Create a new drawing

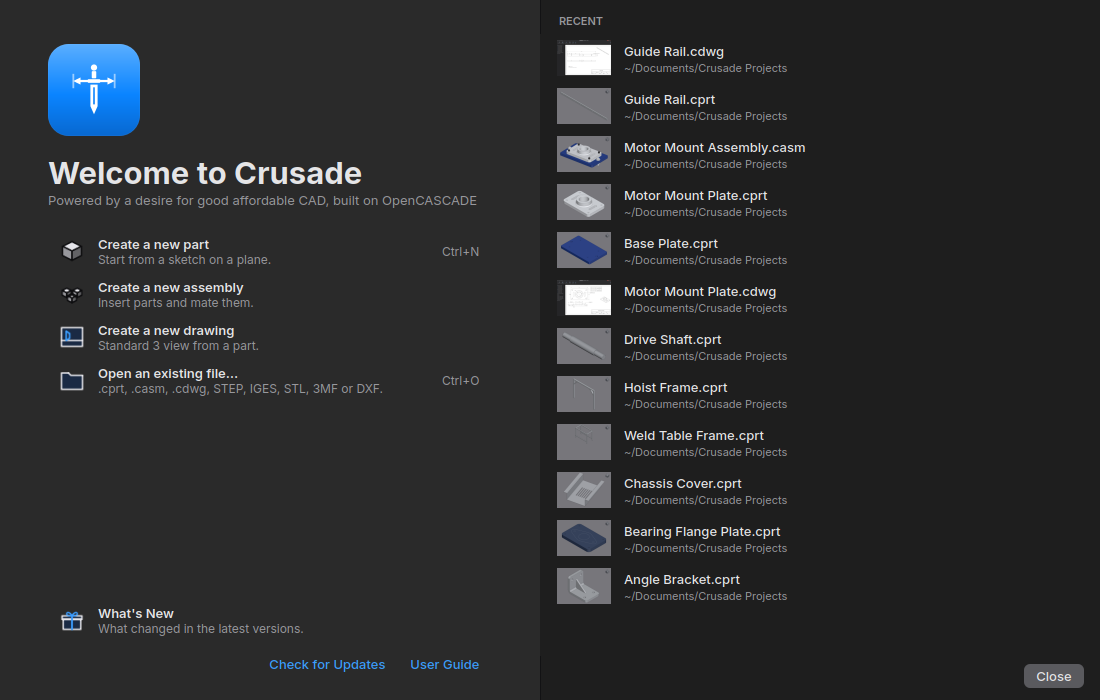(x=270, y=337)
